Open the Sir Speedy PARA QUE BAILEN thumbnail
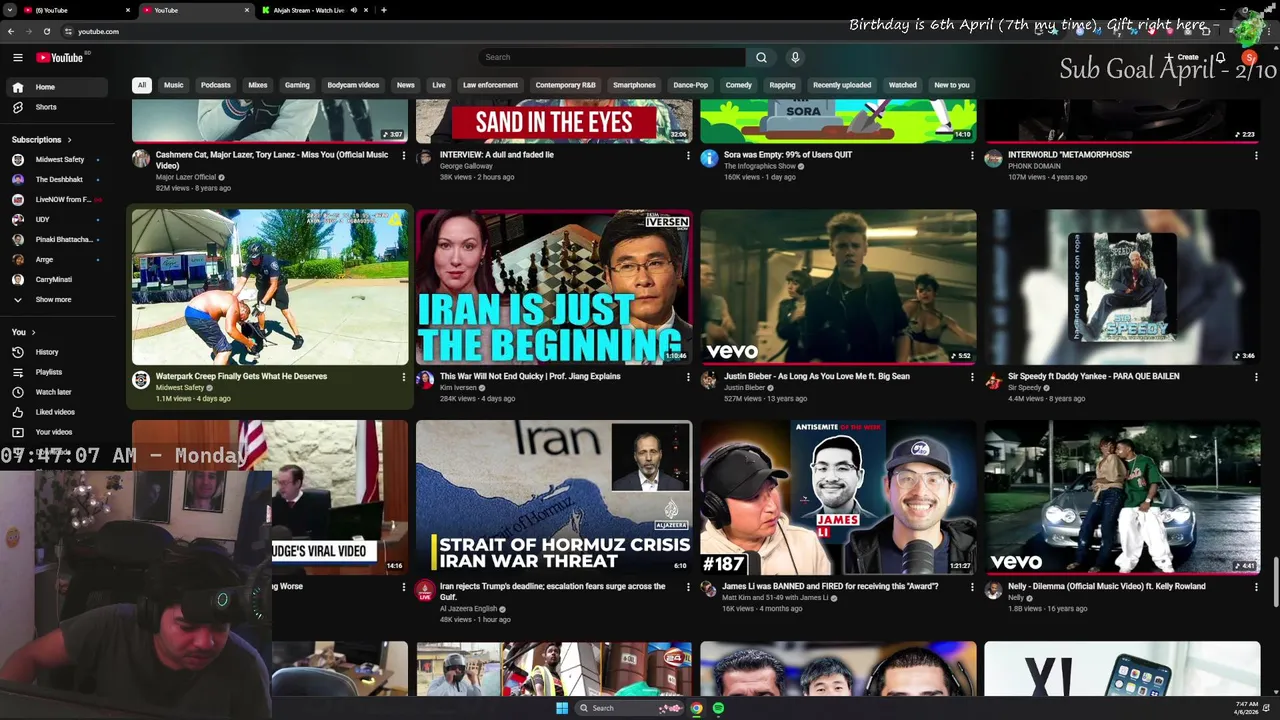 pyautogui.click(x=1122, y=287)
